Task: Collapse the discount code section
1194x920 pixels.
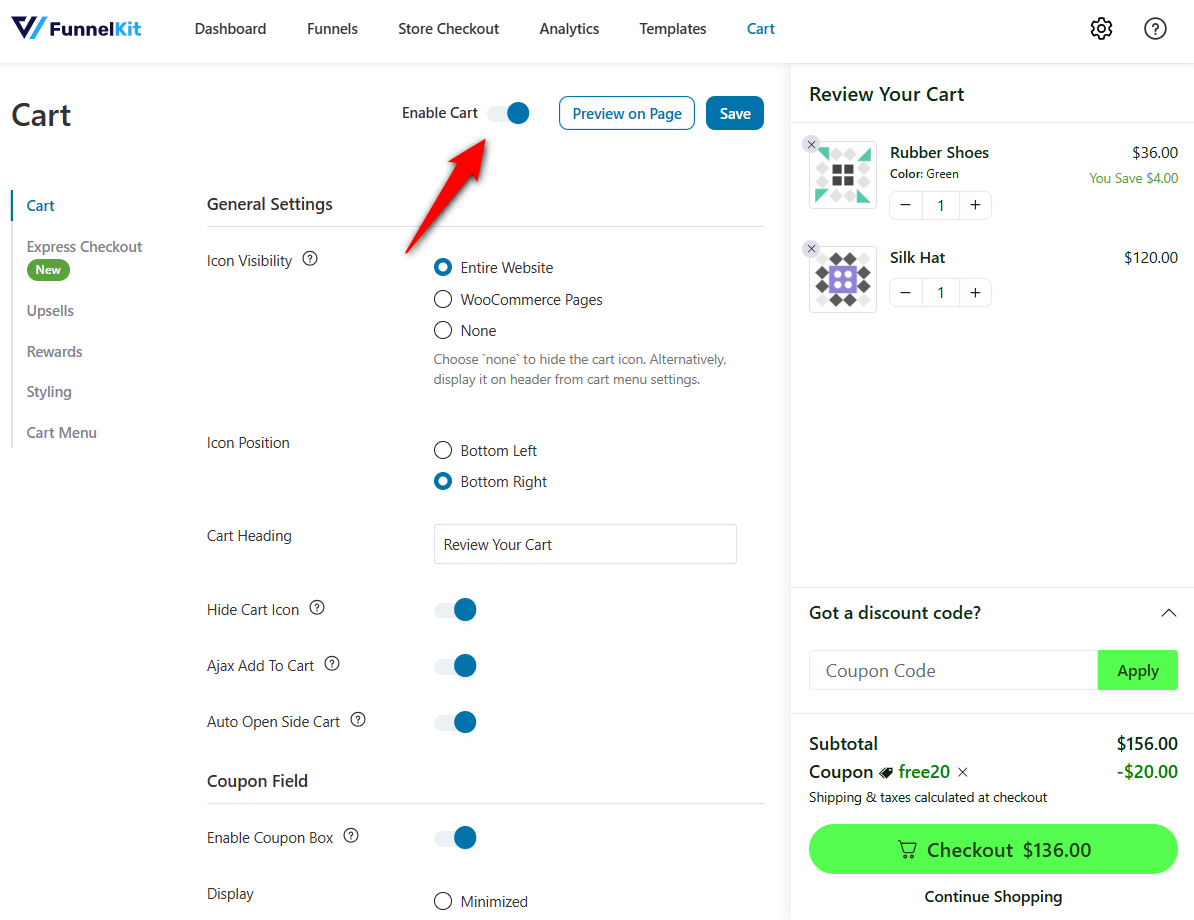Action: click(x=1168, y=613)
